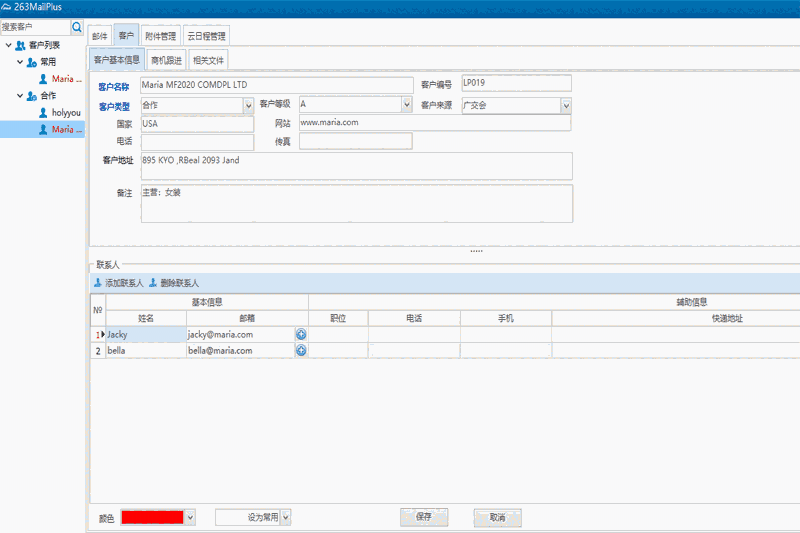Open the 颜色 color dropdown arrow
This screenshot has width=800, height=533.
pyautogui.click(x=190, y=517)
